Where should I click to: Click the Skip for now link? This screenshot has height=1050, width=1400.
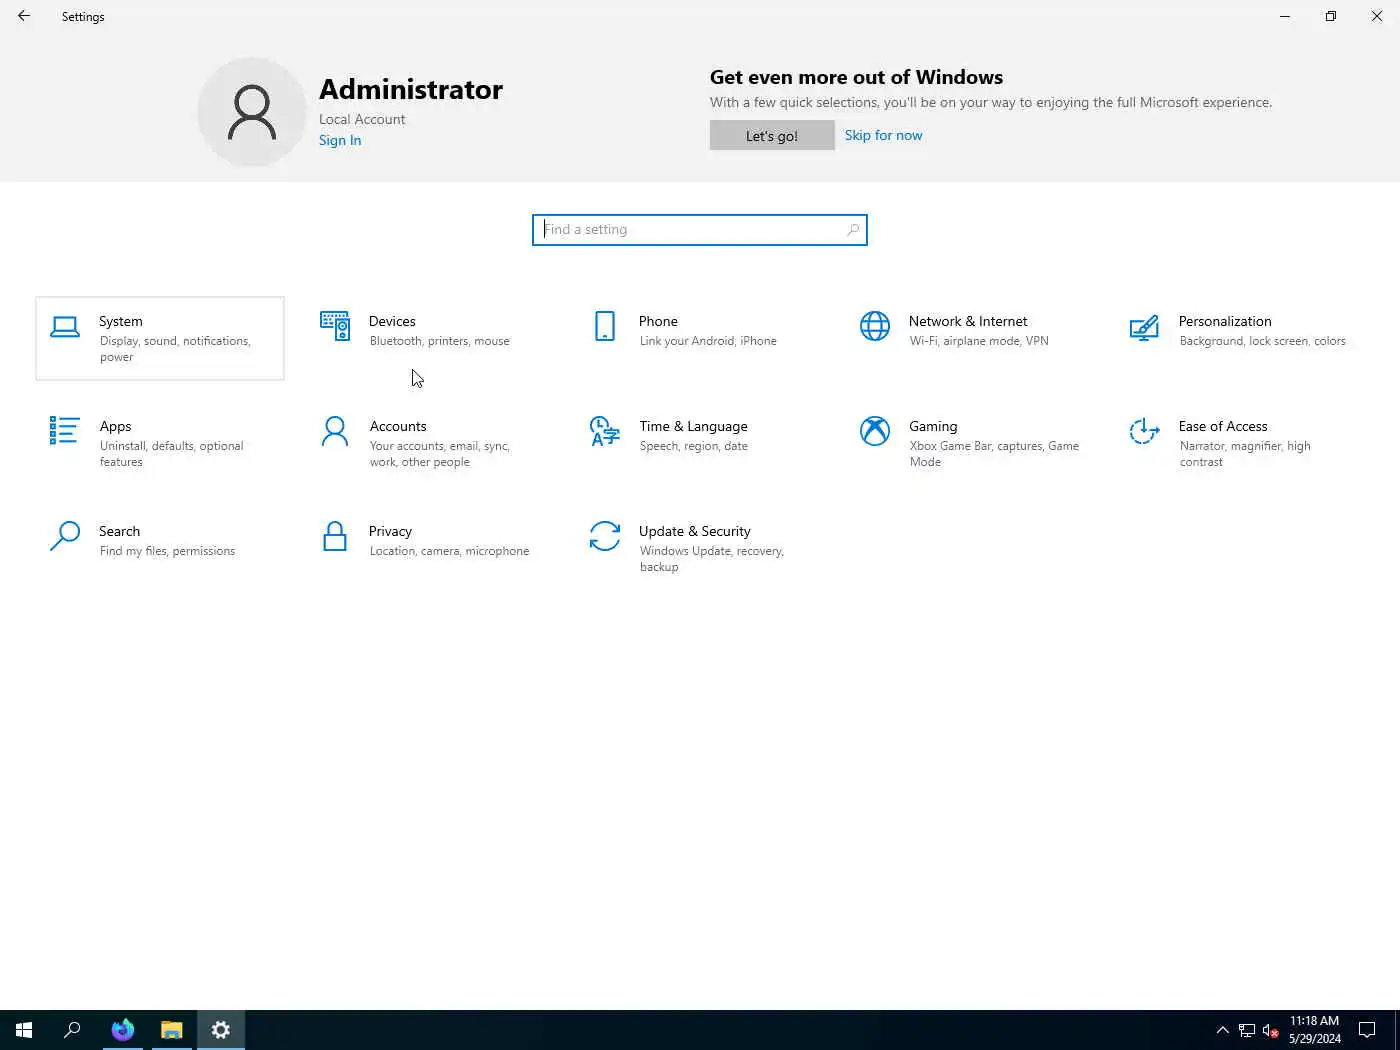pyautogui.click(x=883, y=135)
